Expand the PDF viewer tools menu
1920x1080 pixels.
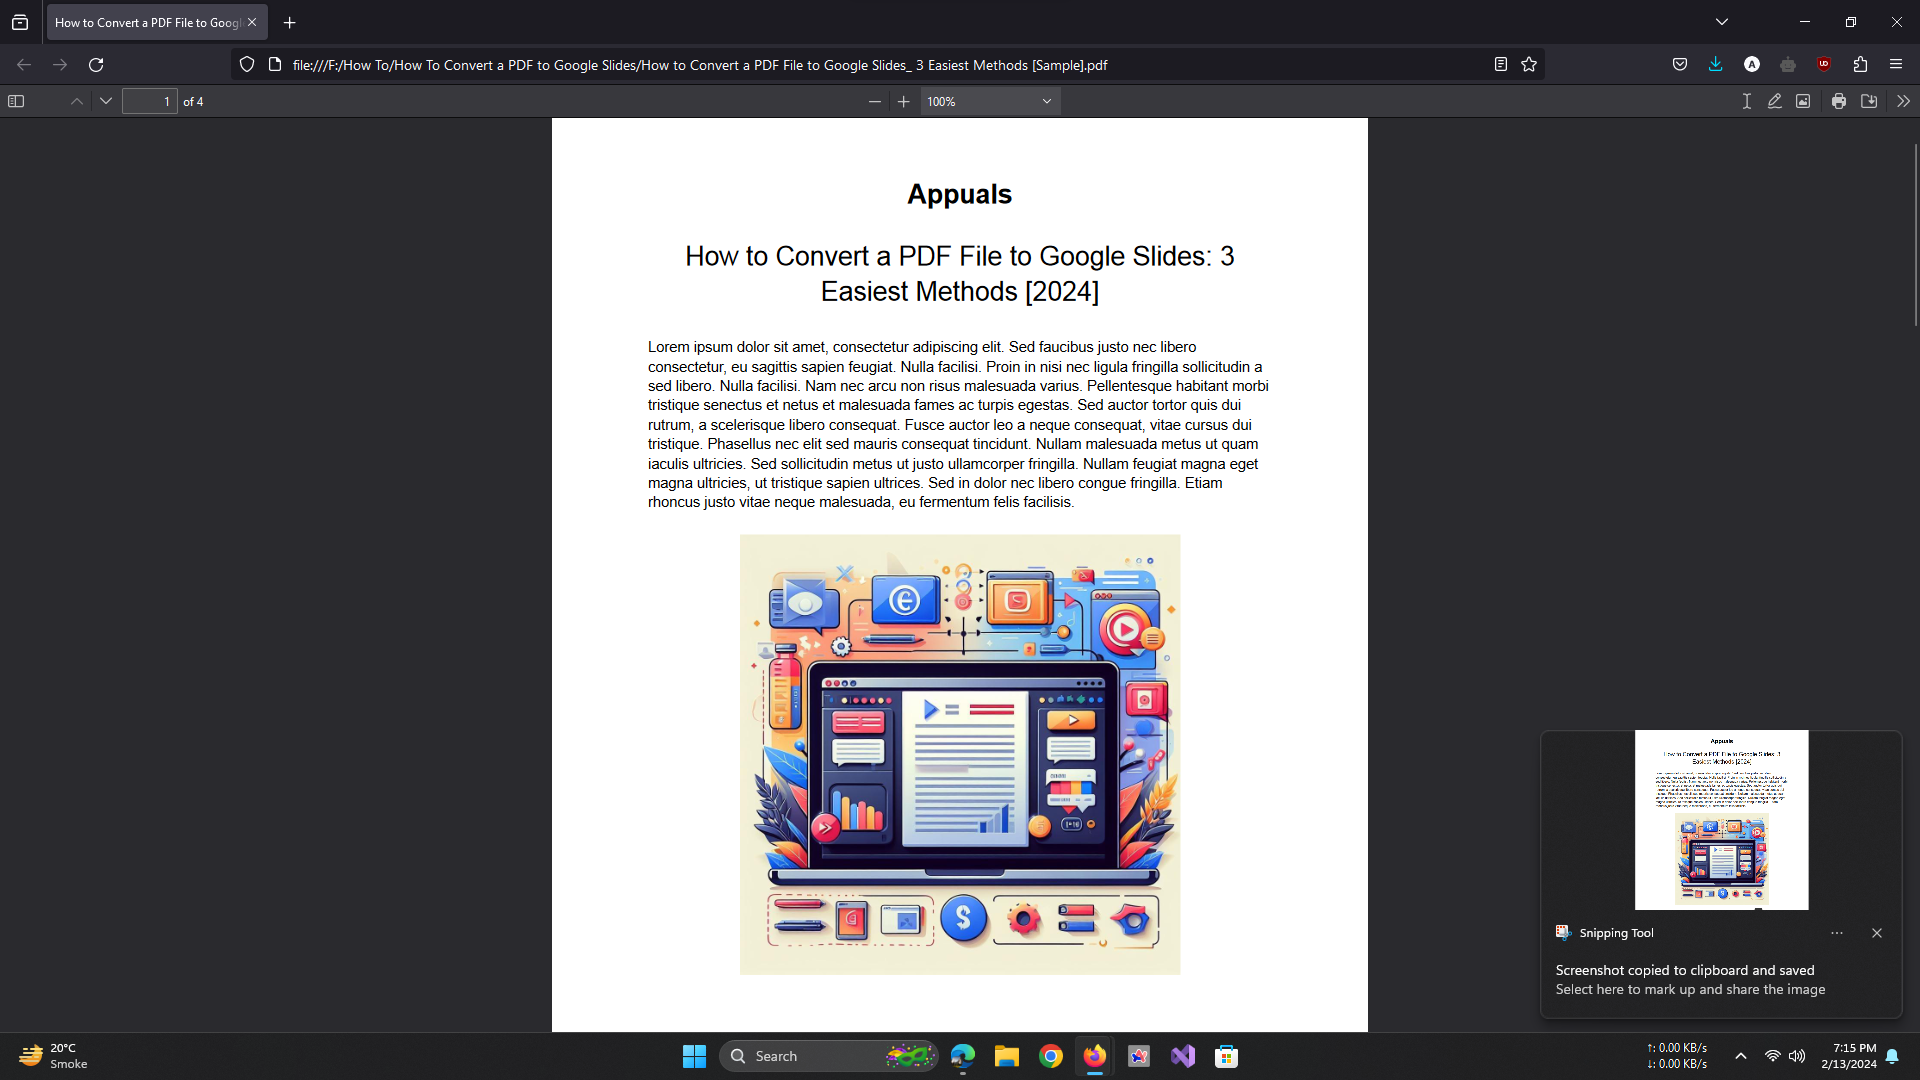1903,101
